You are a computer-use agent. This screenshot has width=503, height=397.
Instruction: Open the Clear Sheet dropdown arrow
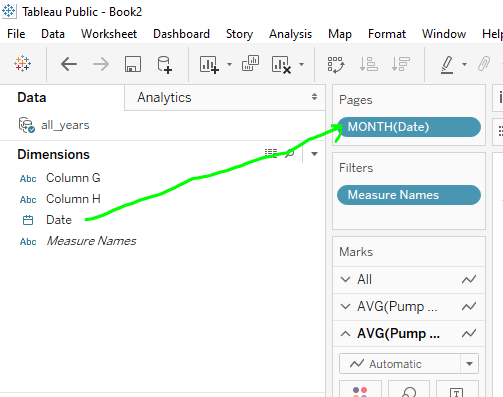coord(301,64)
